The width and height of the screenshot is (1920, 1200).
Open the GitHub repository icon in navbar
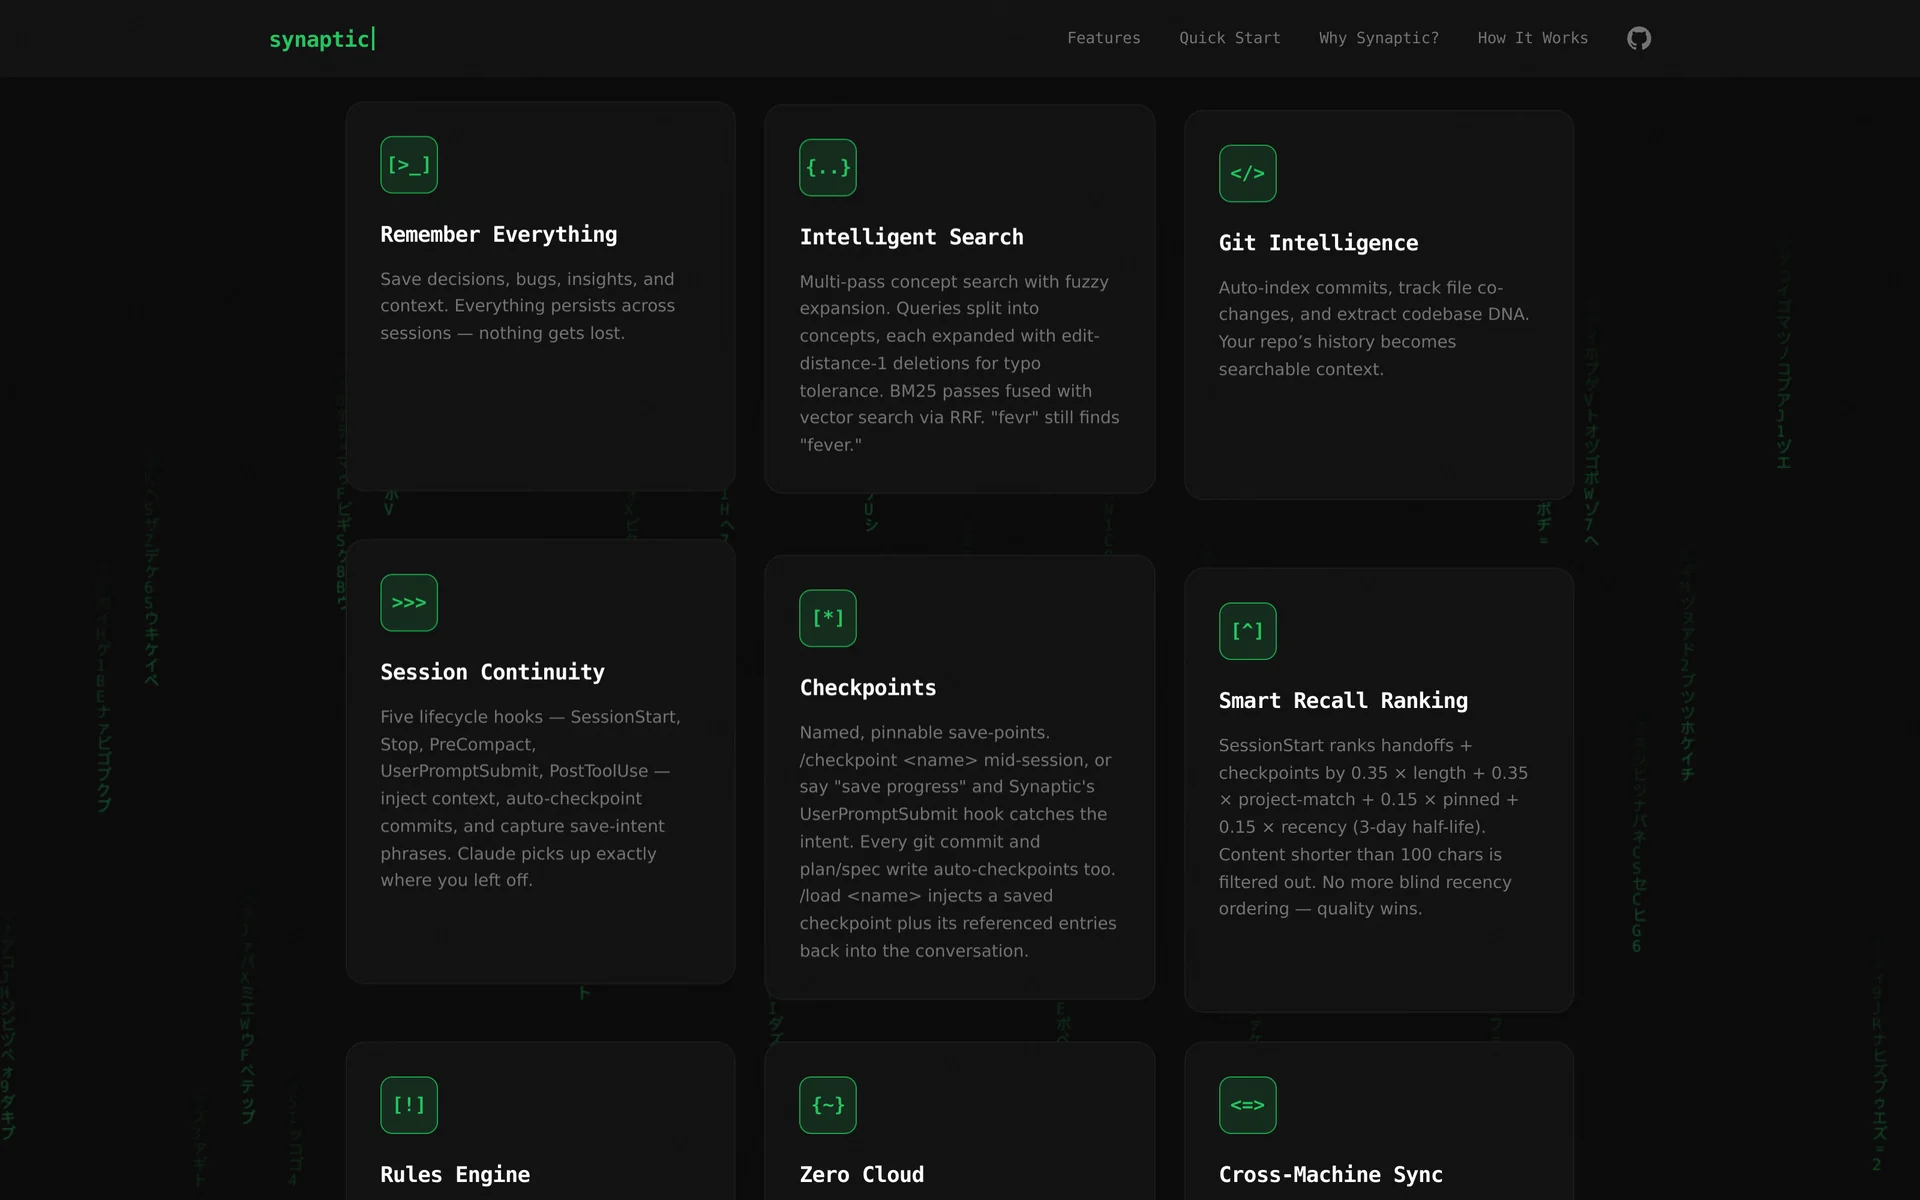click(1638, 38)
